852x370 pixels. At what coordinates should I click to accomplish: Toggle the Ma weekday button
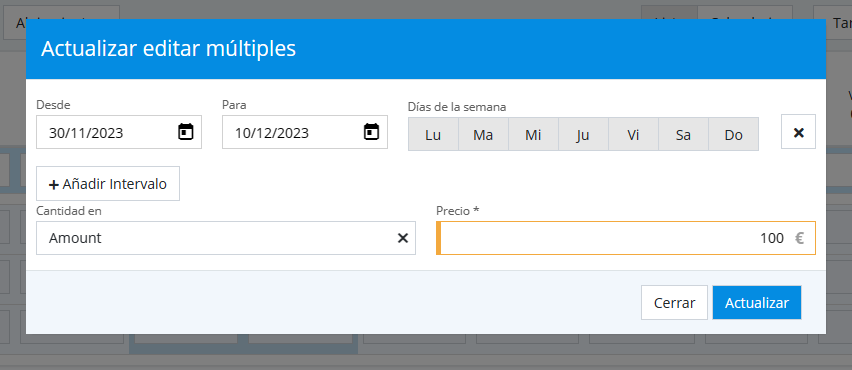coord(483,134)
